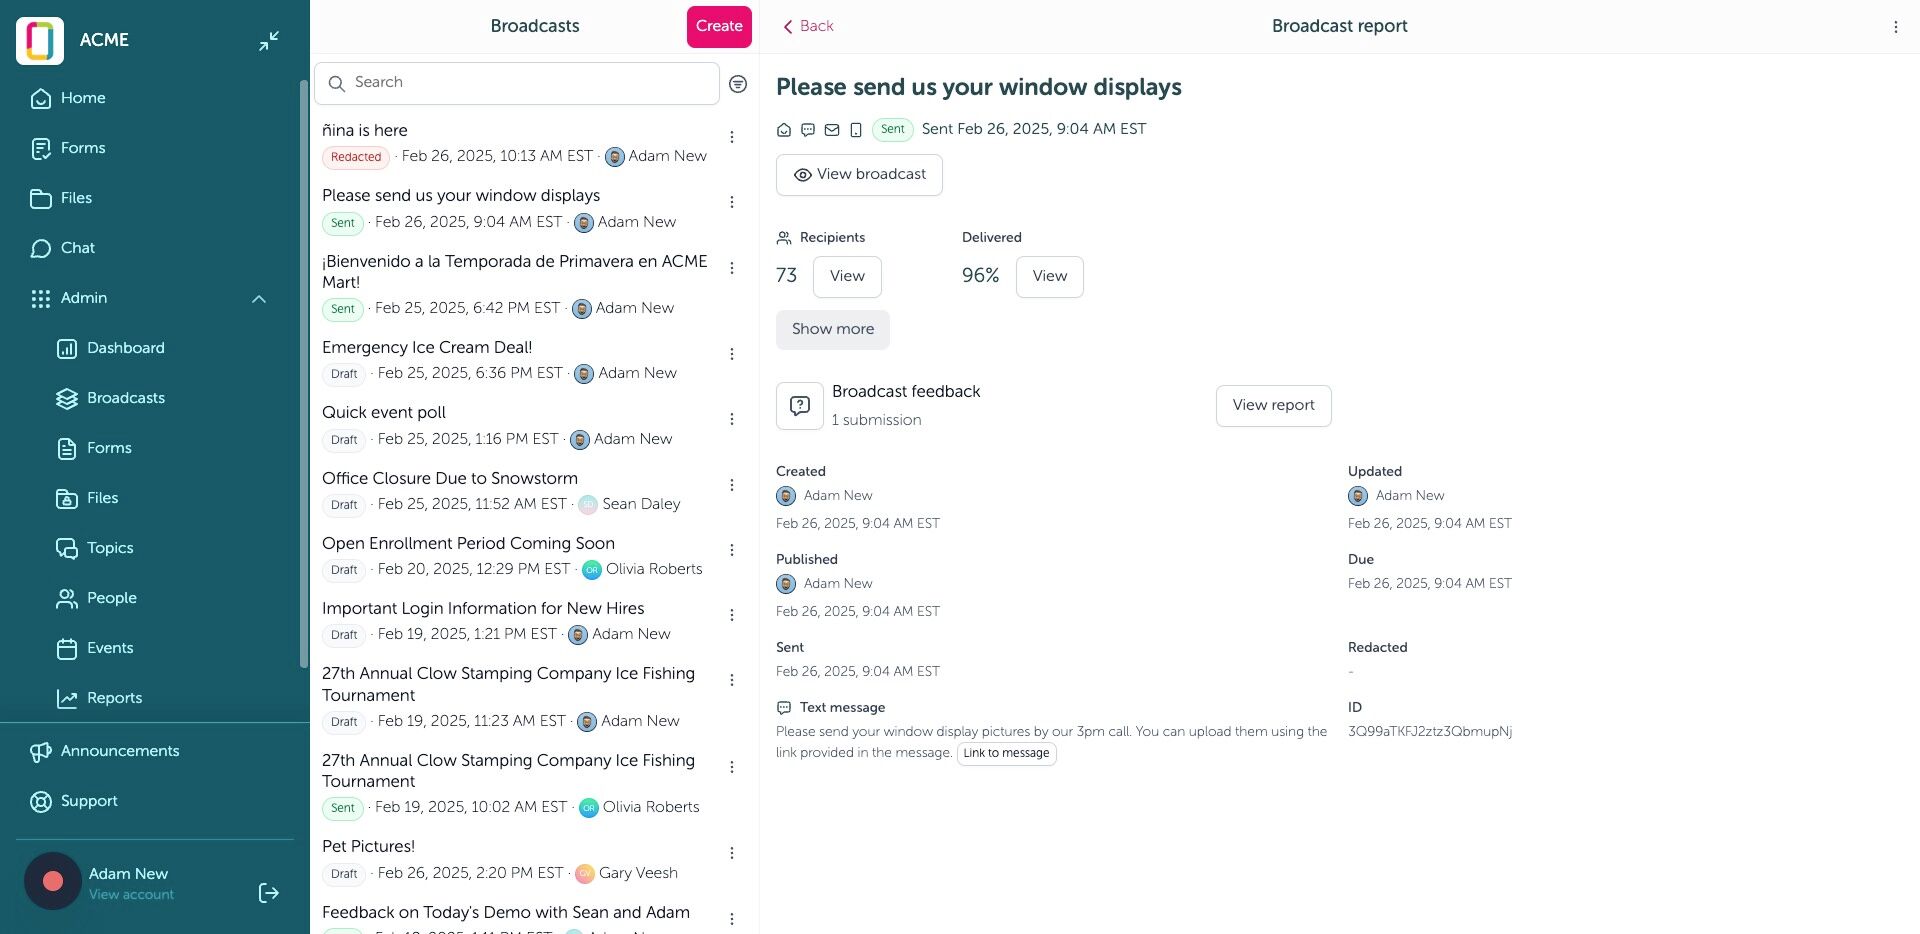Click the logout icon beside Adam New
This screenshot has width=1920, height=934.
(268, 893)
